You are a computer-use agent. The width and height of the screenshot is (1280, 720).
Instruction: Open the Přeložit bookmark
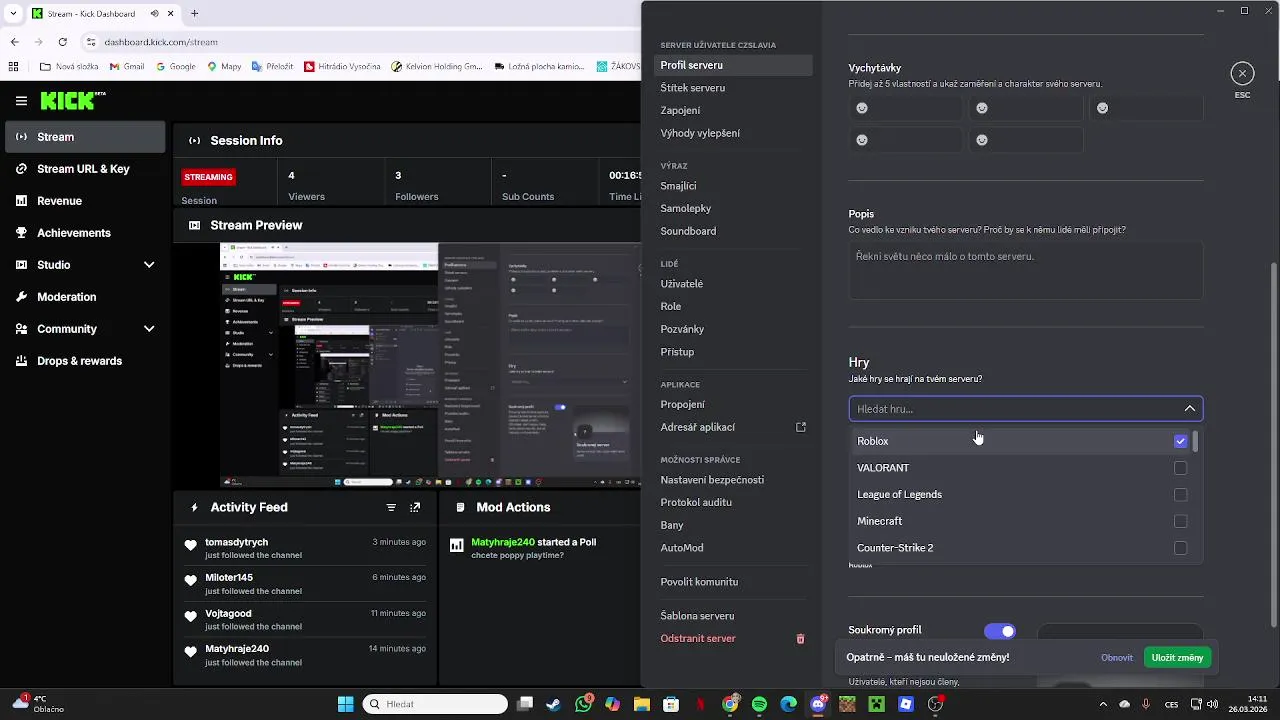coord(273,67)
